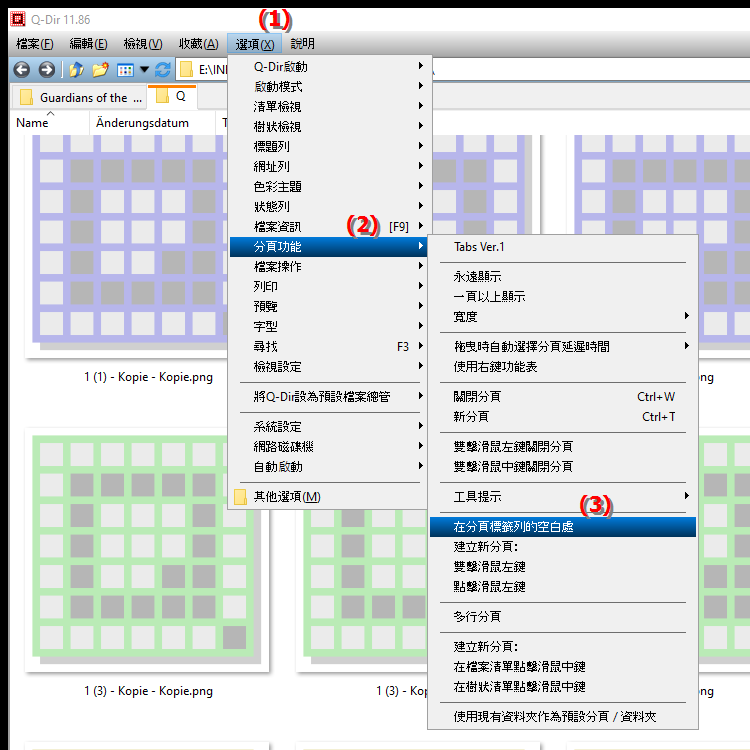Switch to the Guardians of the ... tab
This screenshot has width=750, height=750.
click(x=79, y=98)
